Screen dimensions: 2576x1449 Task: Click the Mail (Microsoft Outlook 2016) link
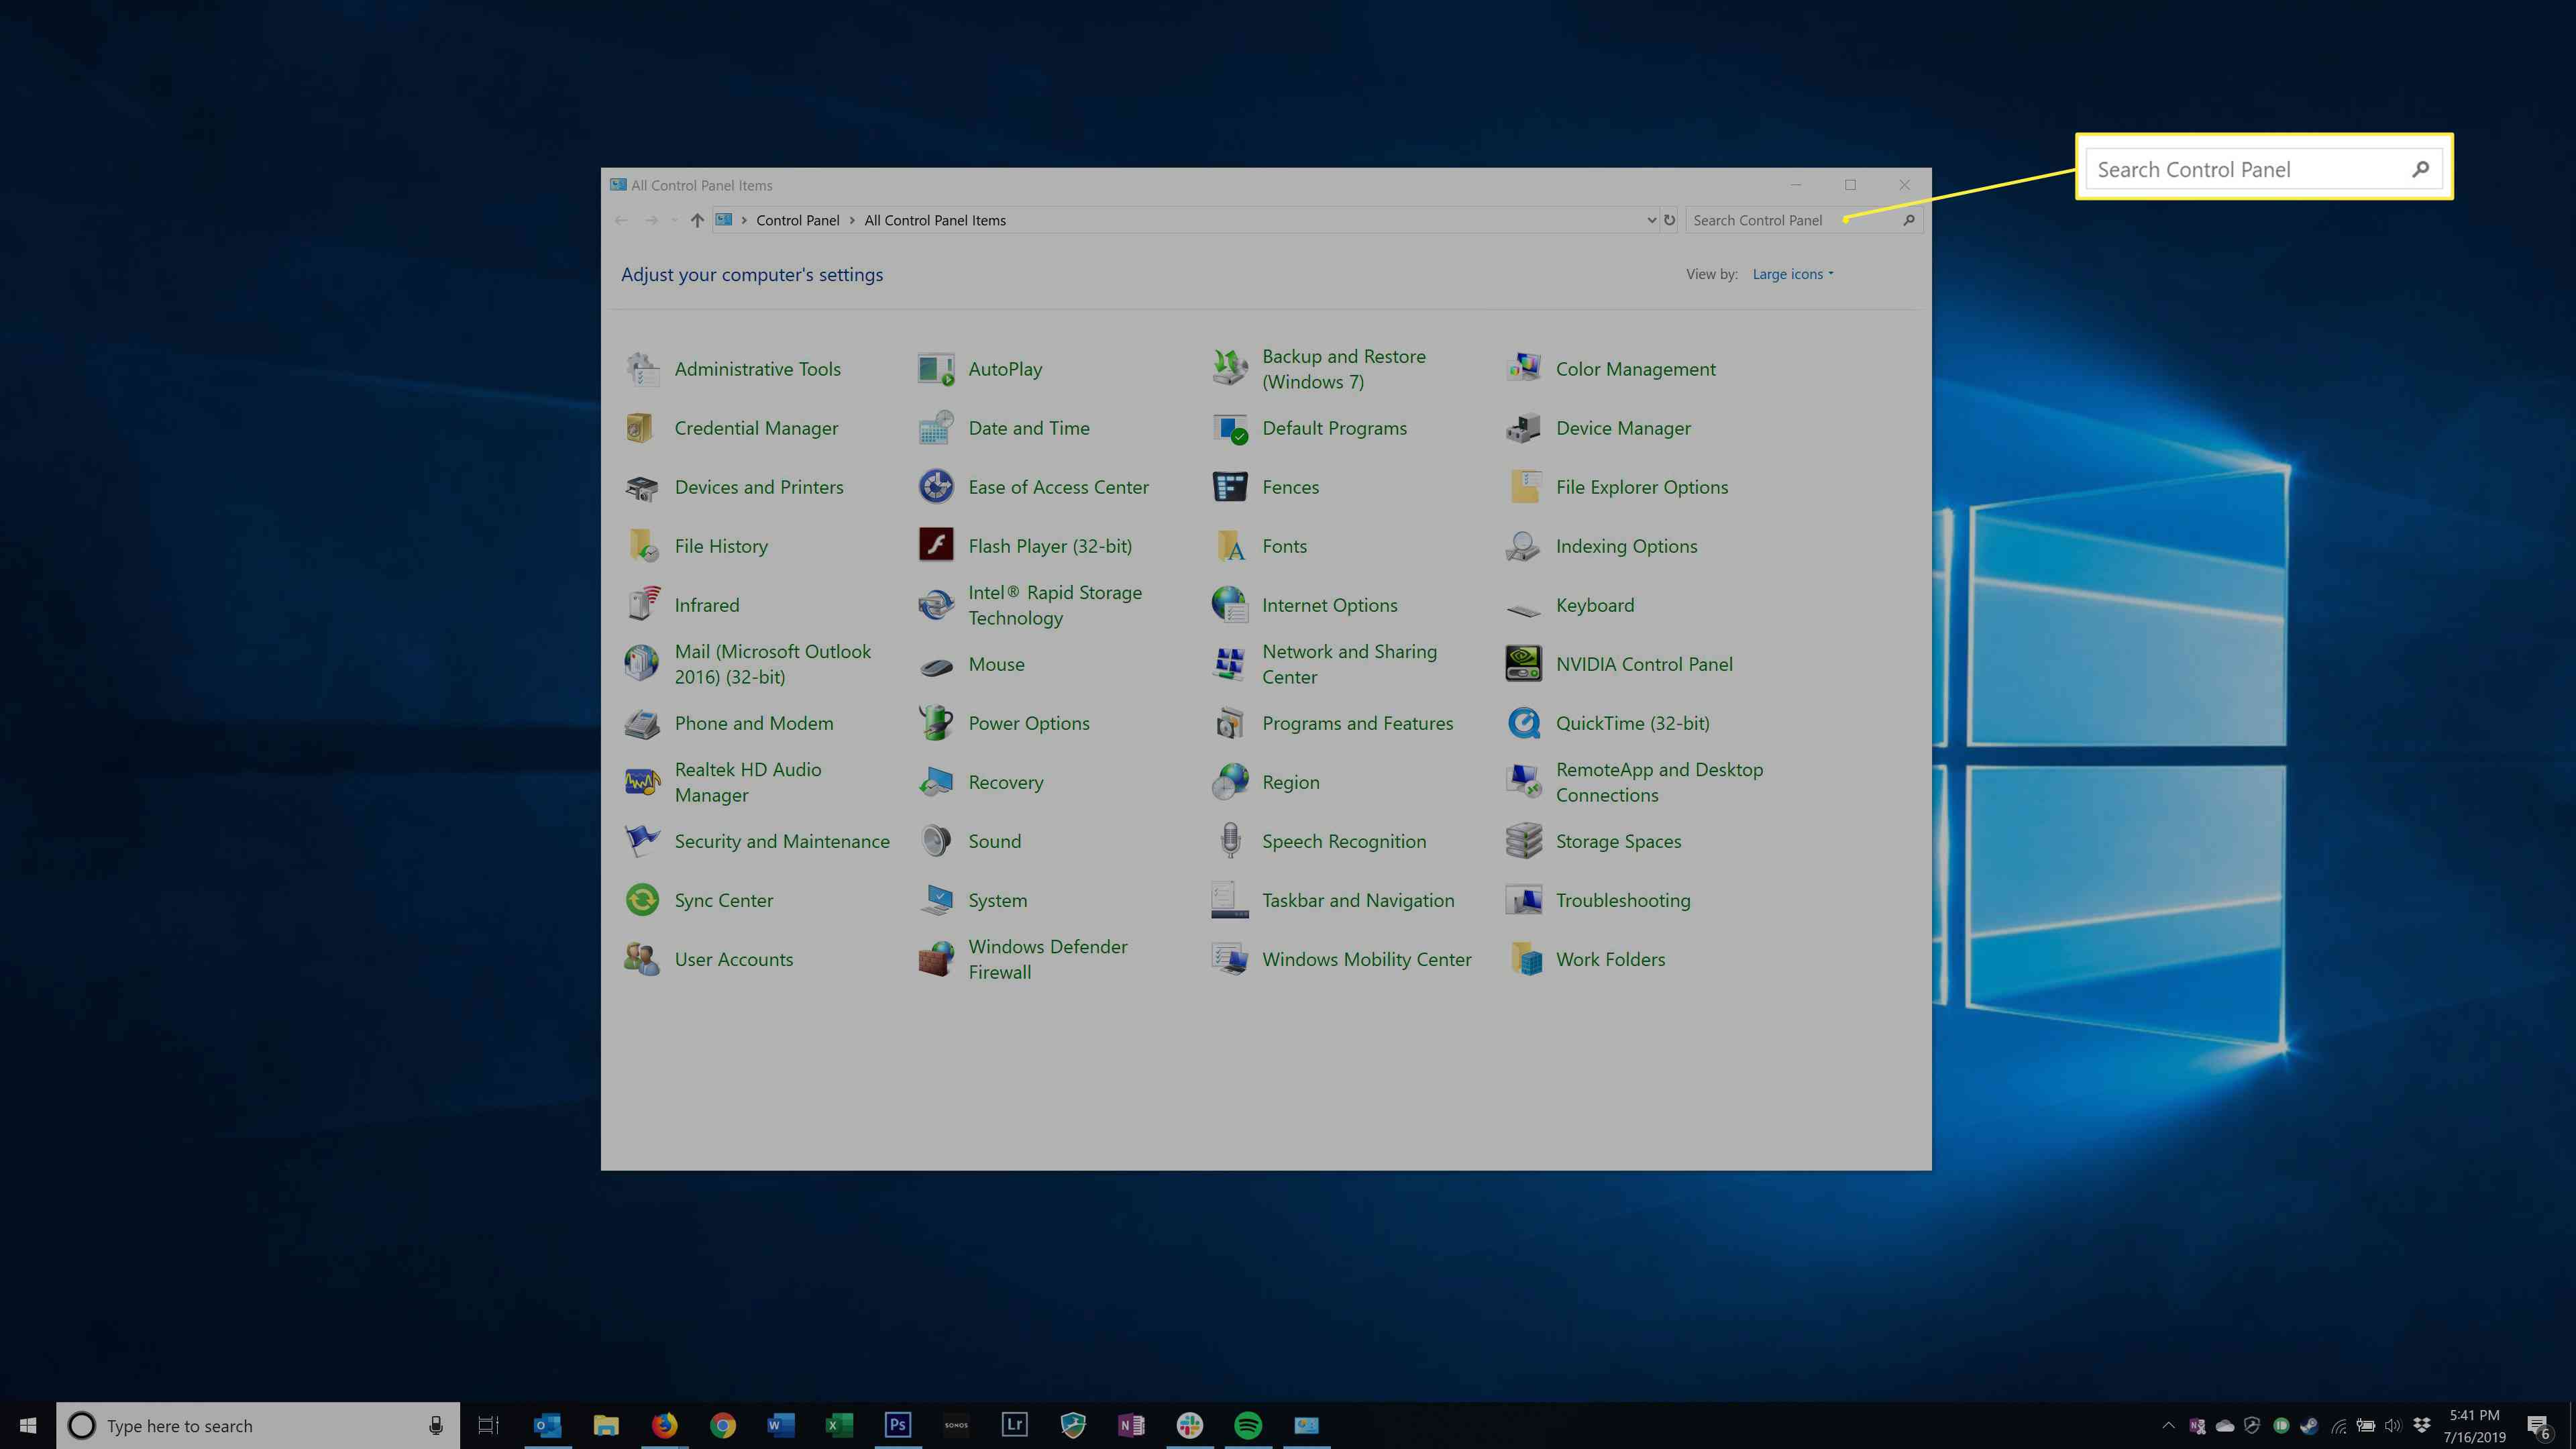tap(772, 664)
